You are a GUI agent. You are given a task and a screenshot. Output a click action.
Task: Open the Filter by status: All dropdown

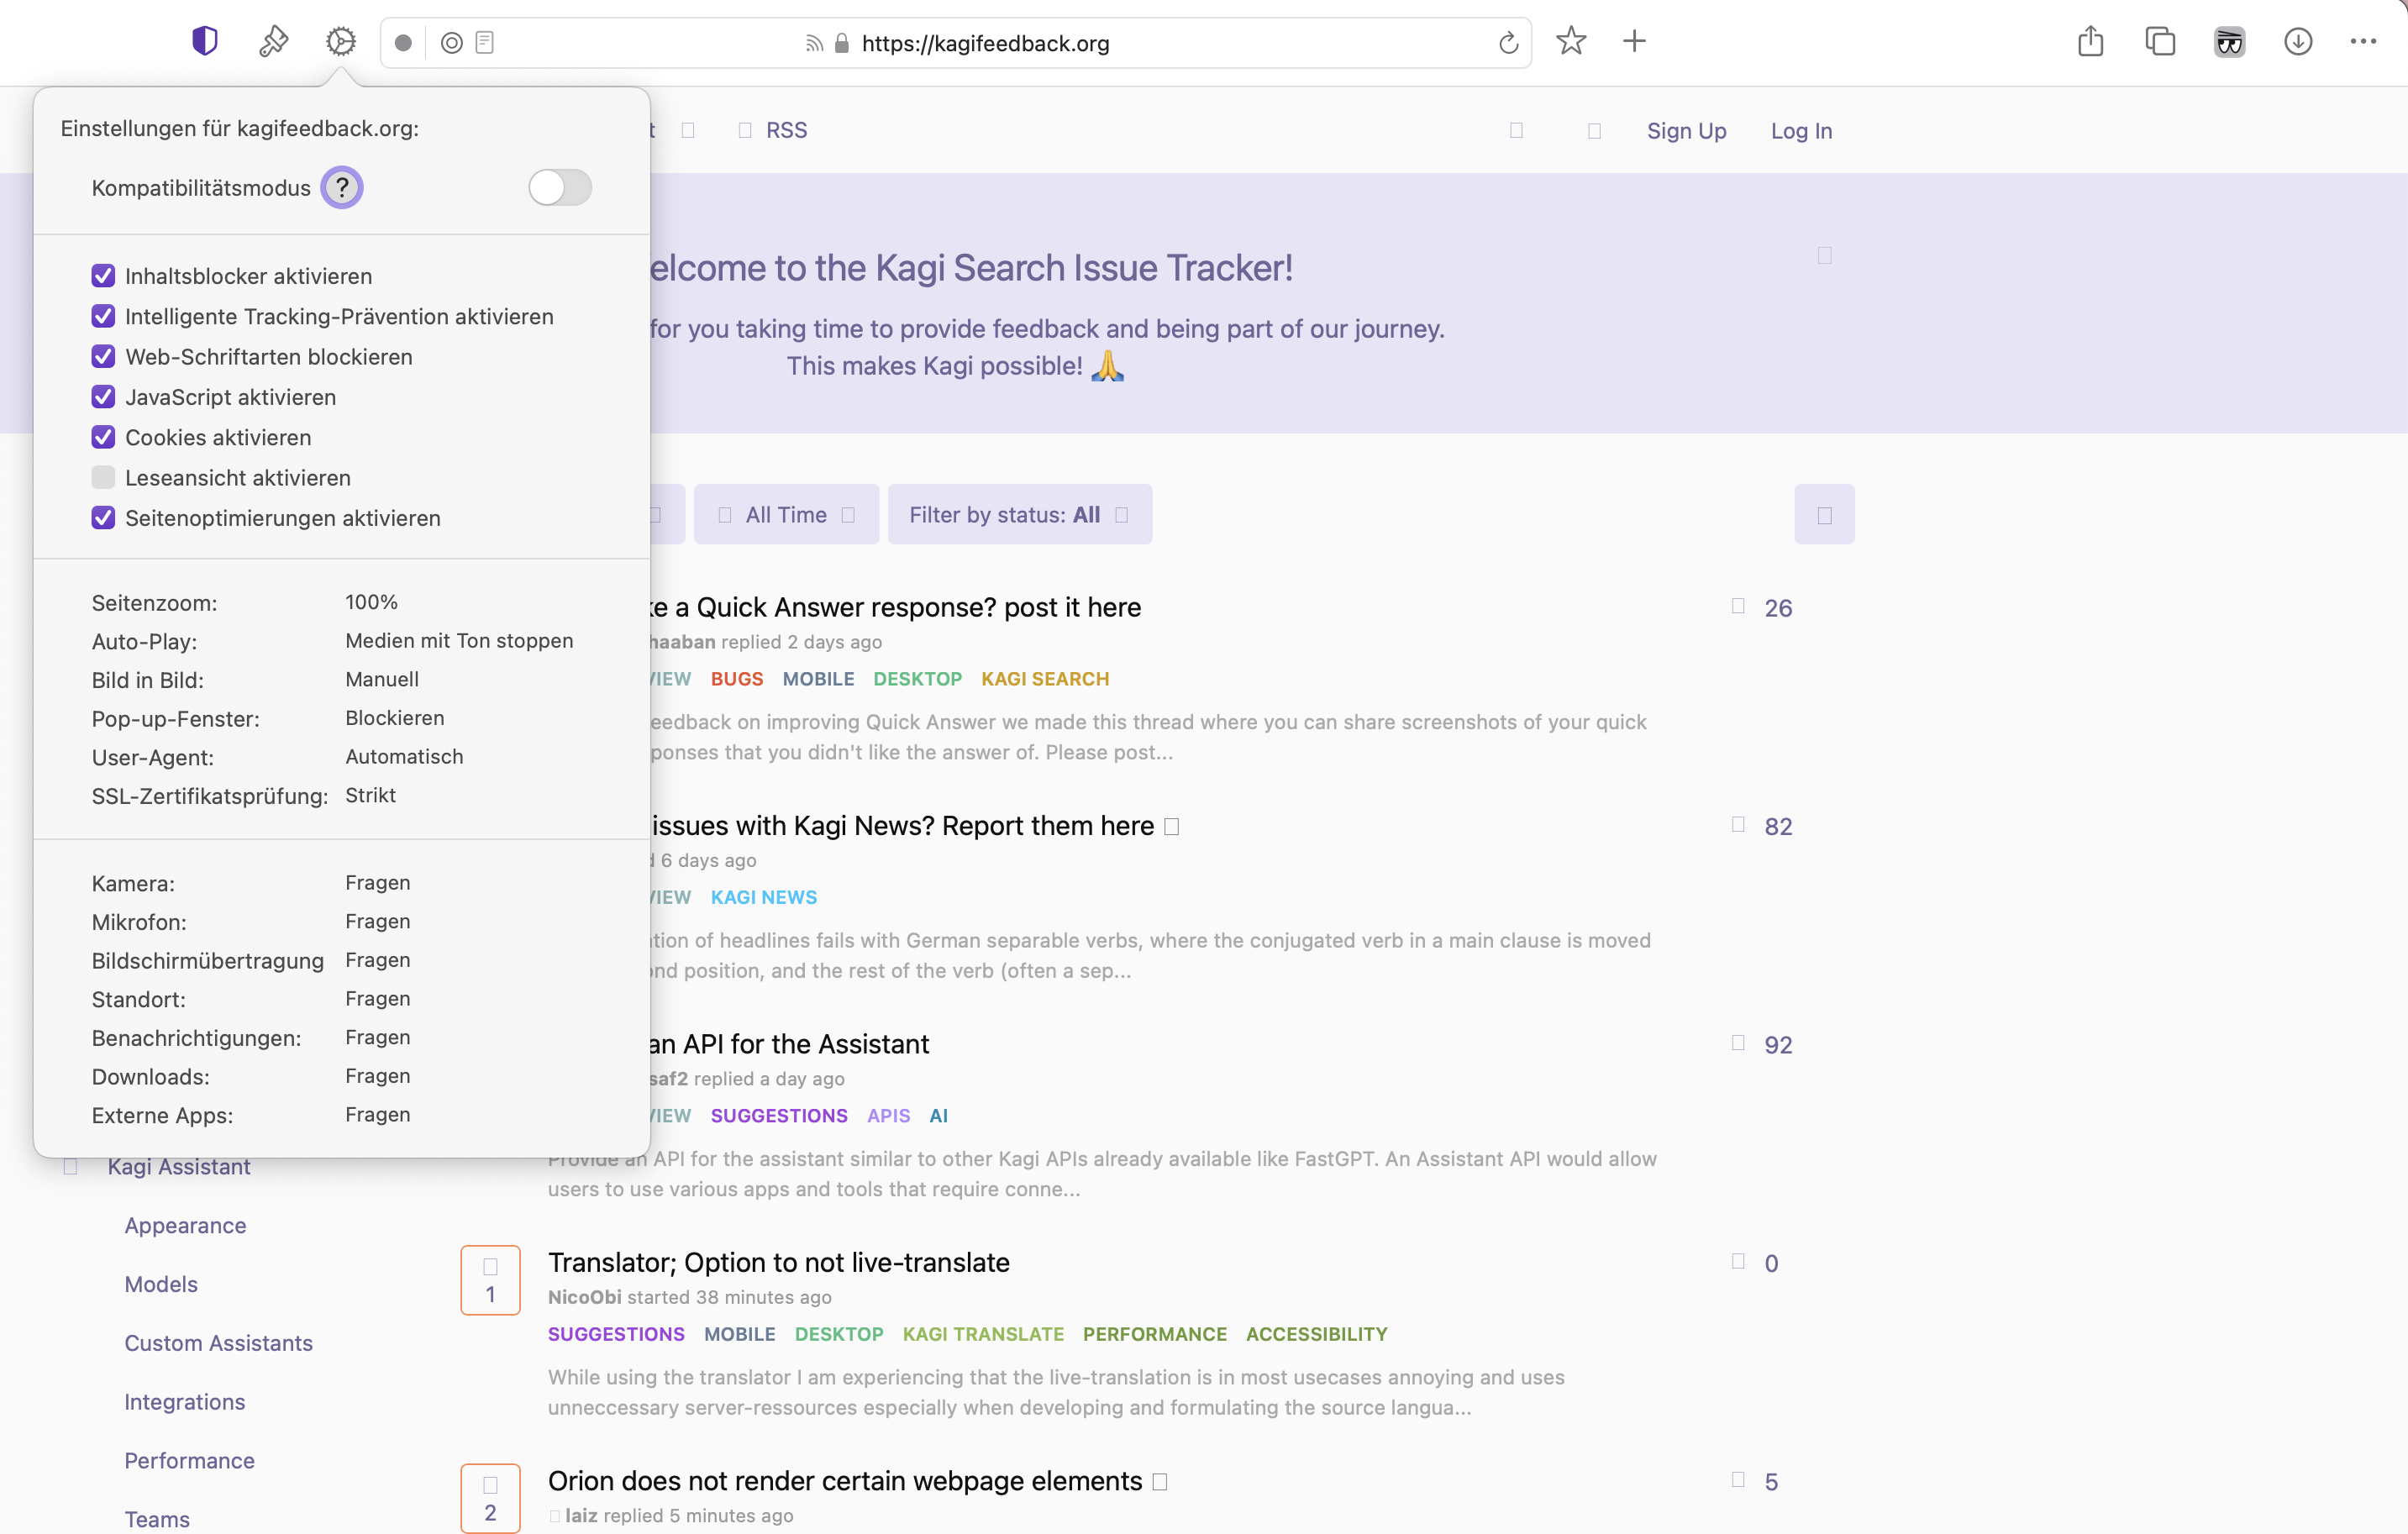coord(1019,514)
